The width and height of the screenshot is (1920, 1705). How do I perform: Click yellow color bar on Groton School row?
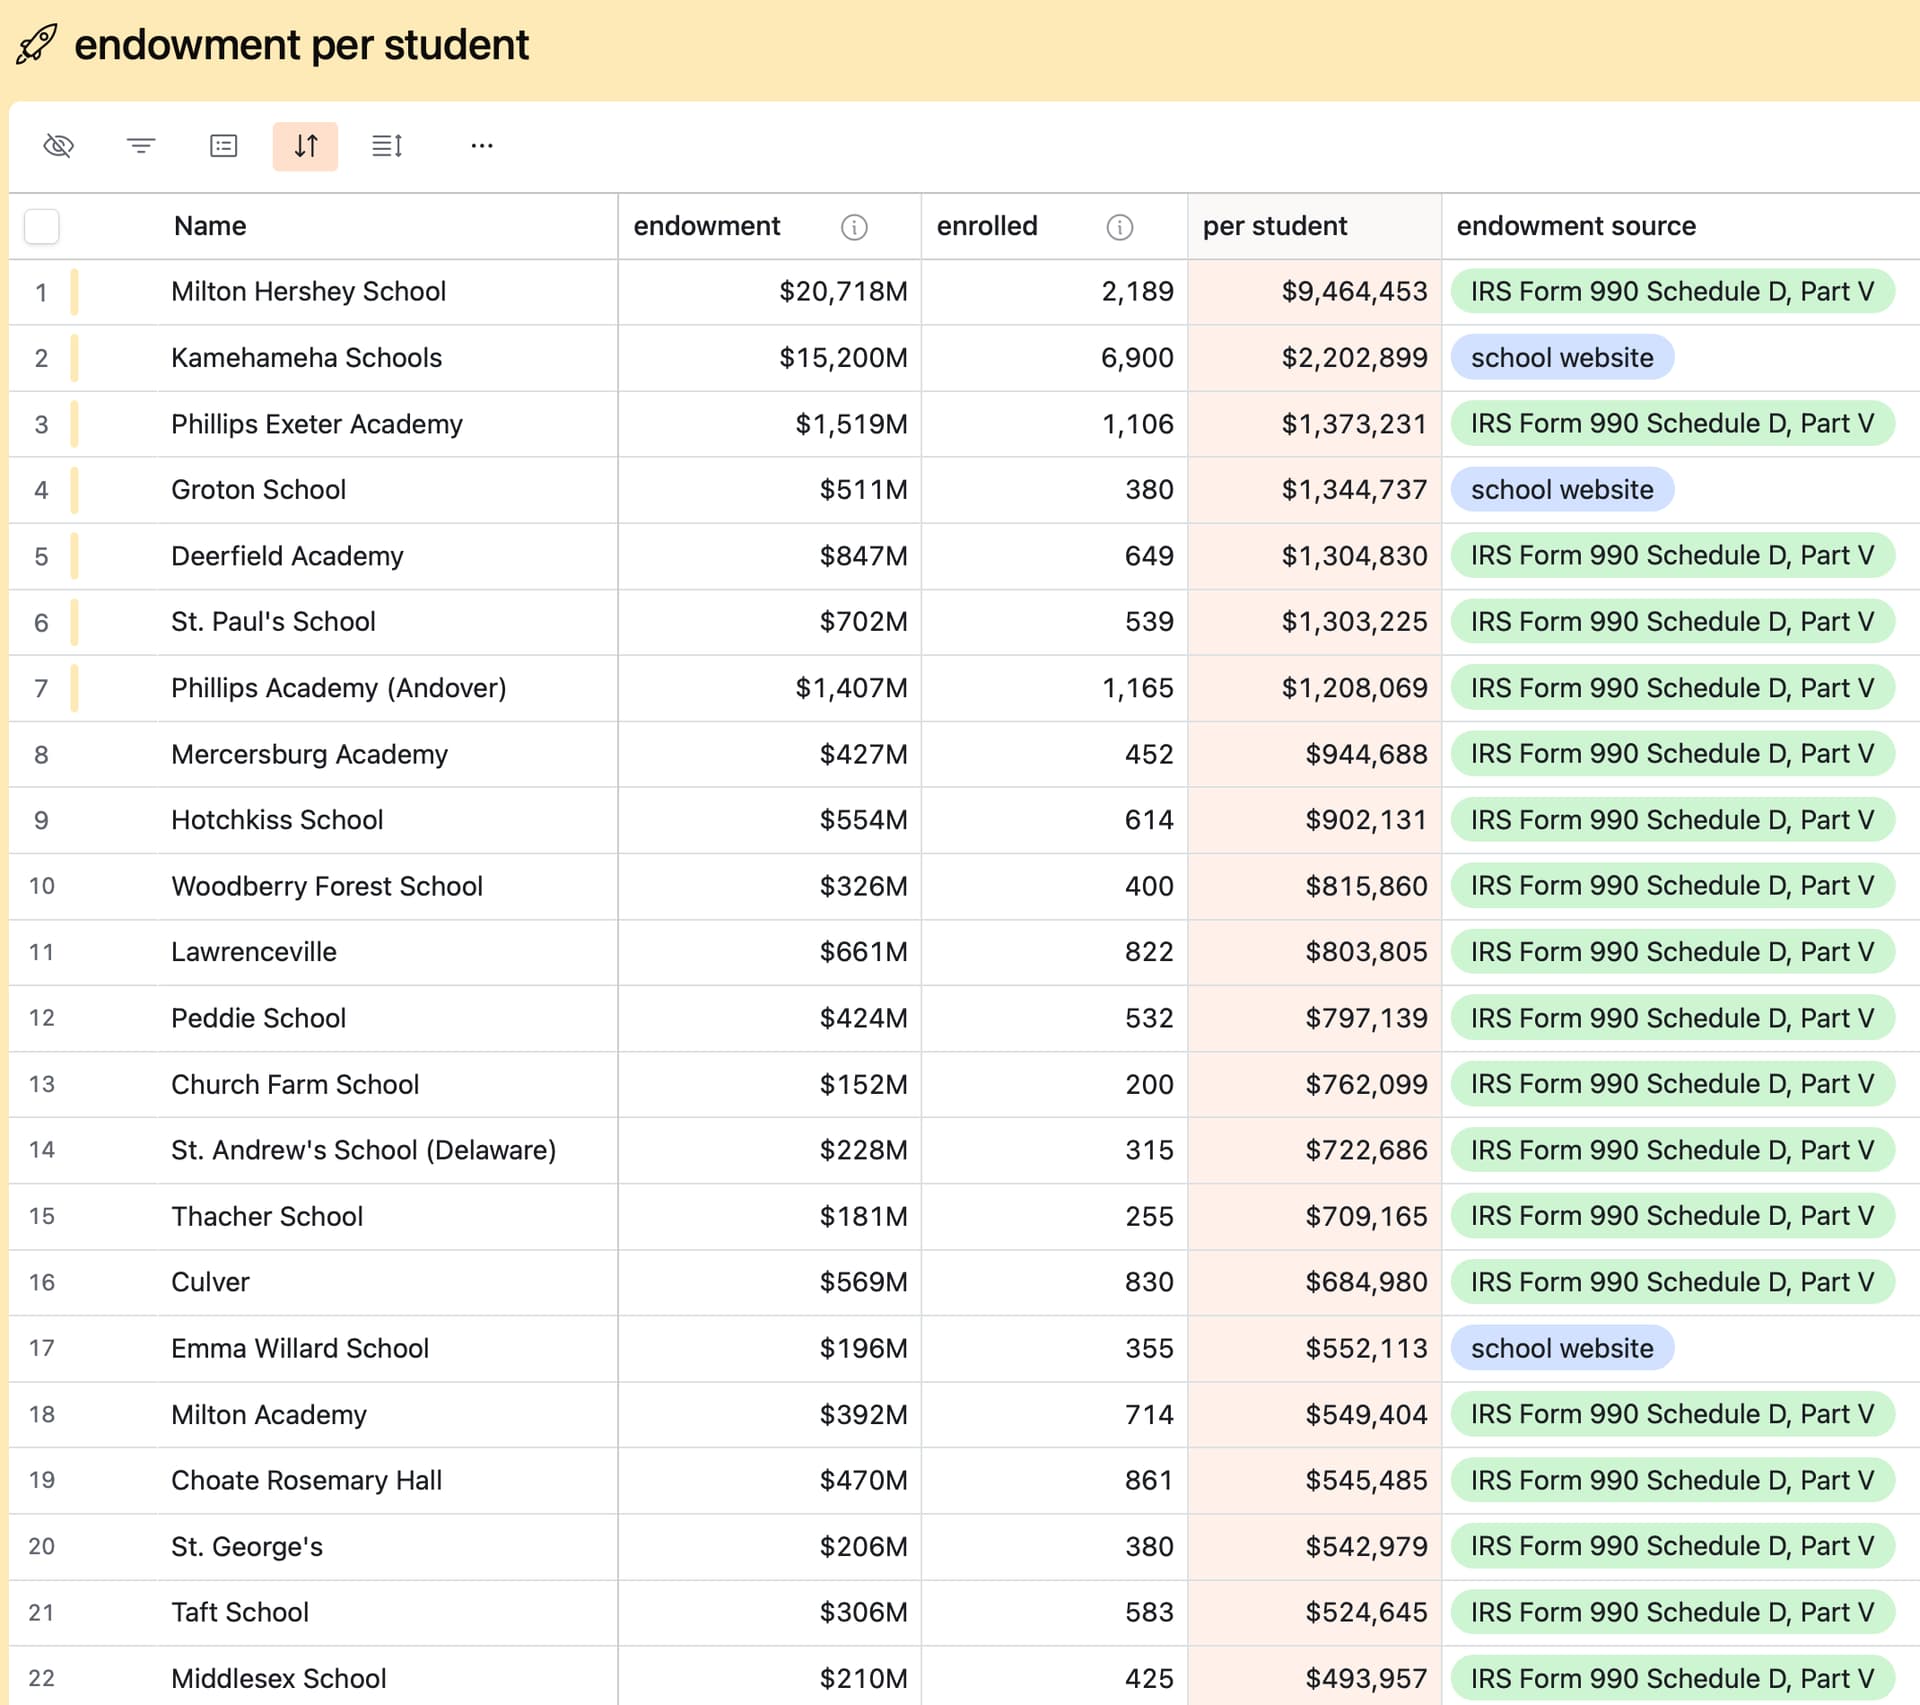(75, 490)
